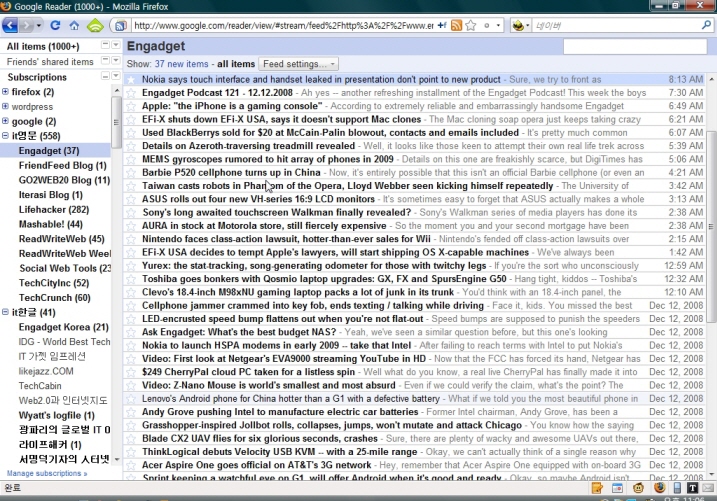Collapse the it한글 folder
This screenshot has height=501, width=717.
pyautogui.click(x=5, y=312)
